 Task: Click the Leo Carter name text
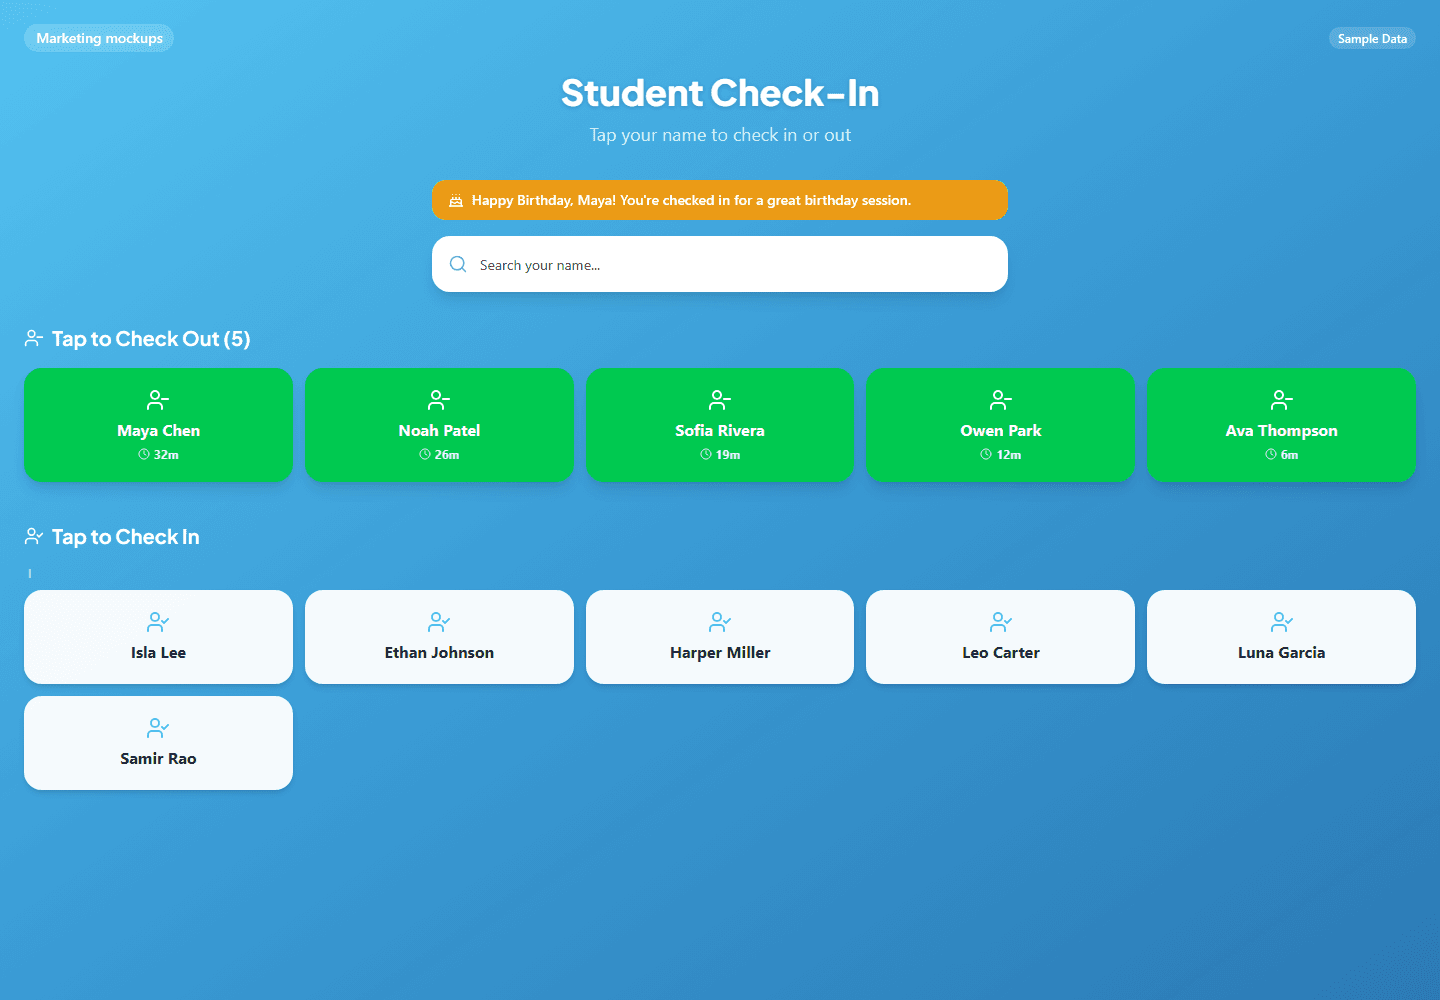[1001, 653]
